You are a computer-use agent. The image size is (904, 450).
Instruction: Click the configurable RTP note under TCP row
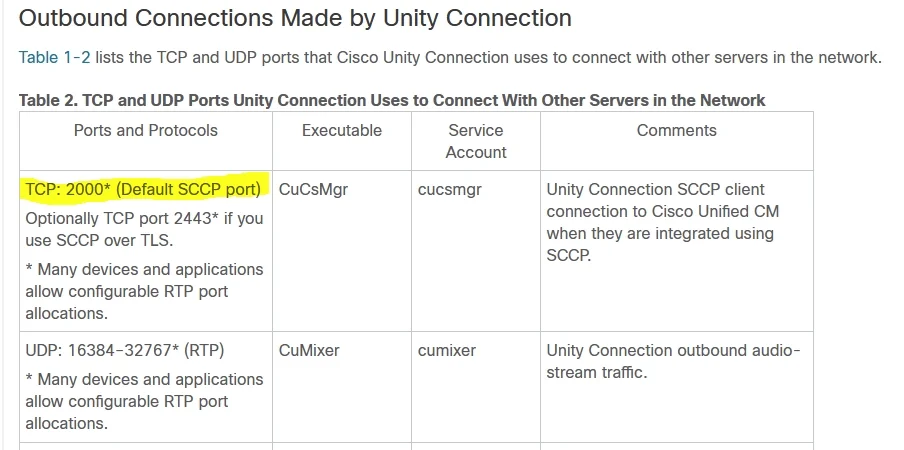coord(144,292)
